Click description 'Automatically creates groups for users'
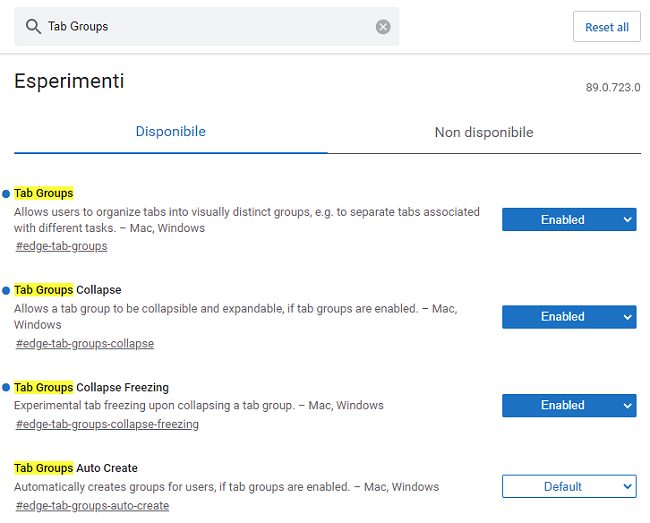The height and width of the screenshot is (523, 650). (226, 487)
